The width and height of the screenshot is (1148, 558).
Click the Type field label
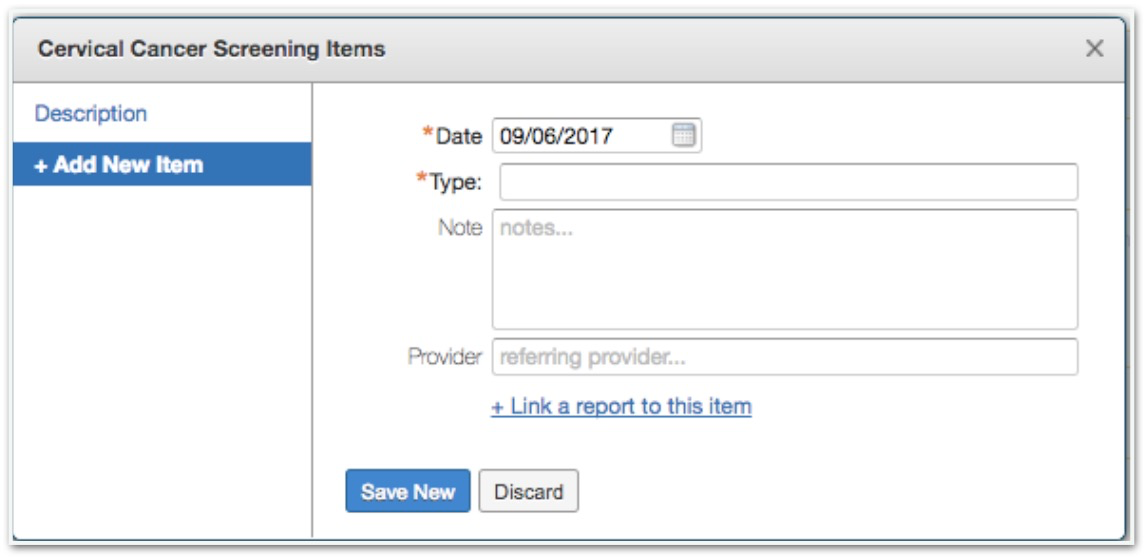(x=456, y=183)
